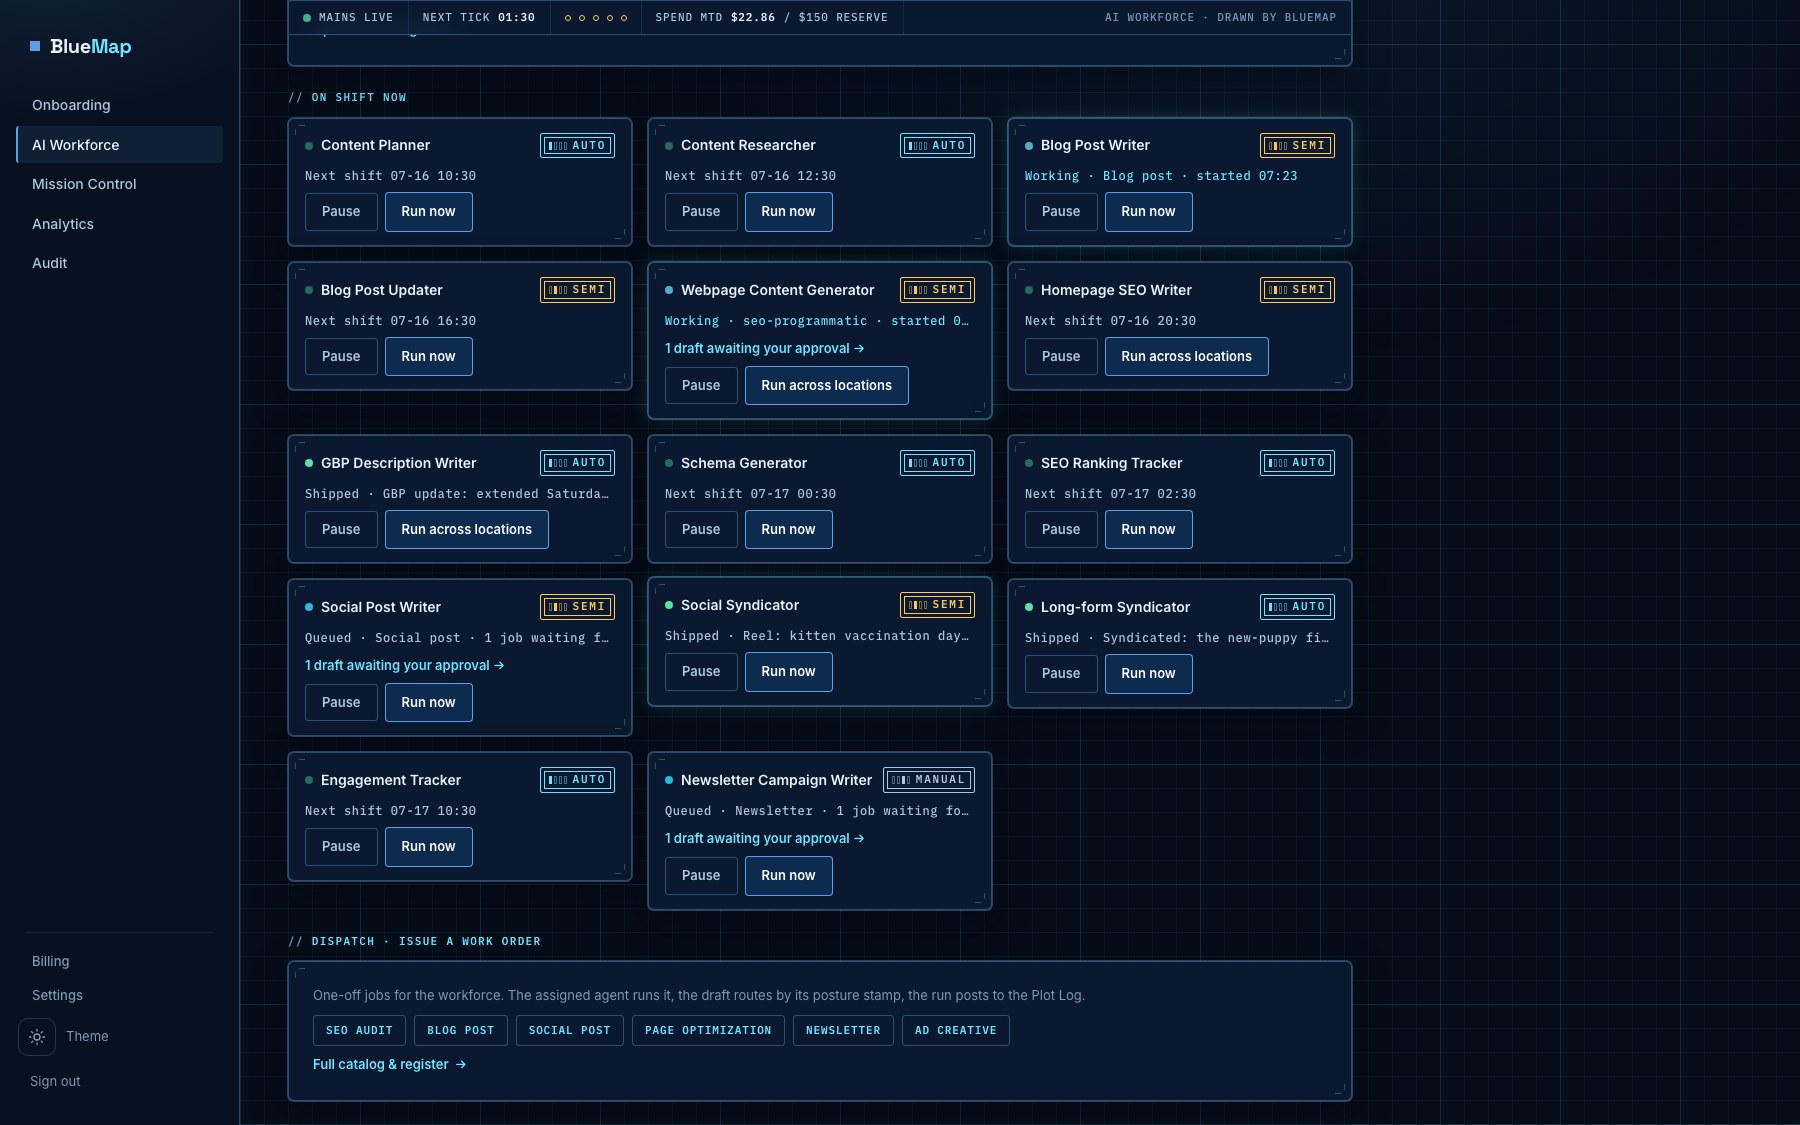1800x1125 pixels.
Task: Click the AUTO badge on GBP Description Writer
Action: tap(578, 463)
